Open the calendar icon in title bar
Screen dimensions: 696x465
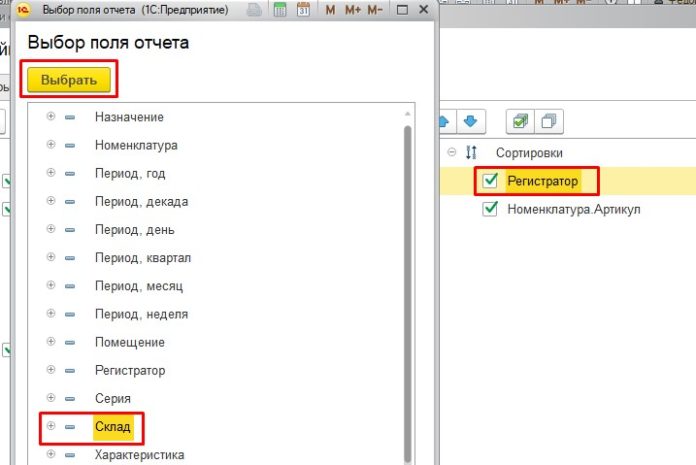(x=302, y=11)
